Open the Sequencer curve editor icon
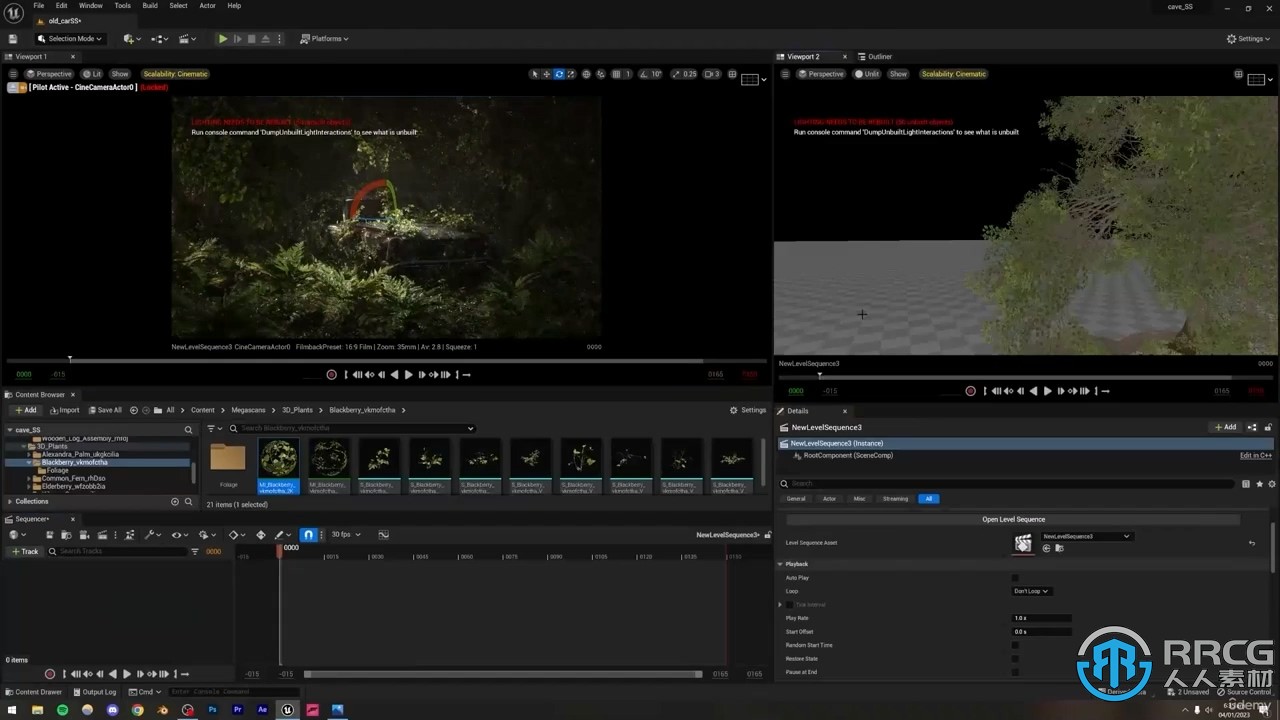 [x=383, y=535]
